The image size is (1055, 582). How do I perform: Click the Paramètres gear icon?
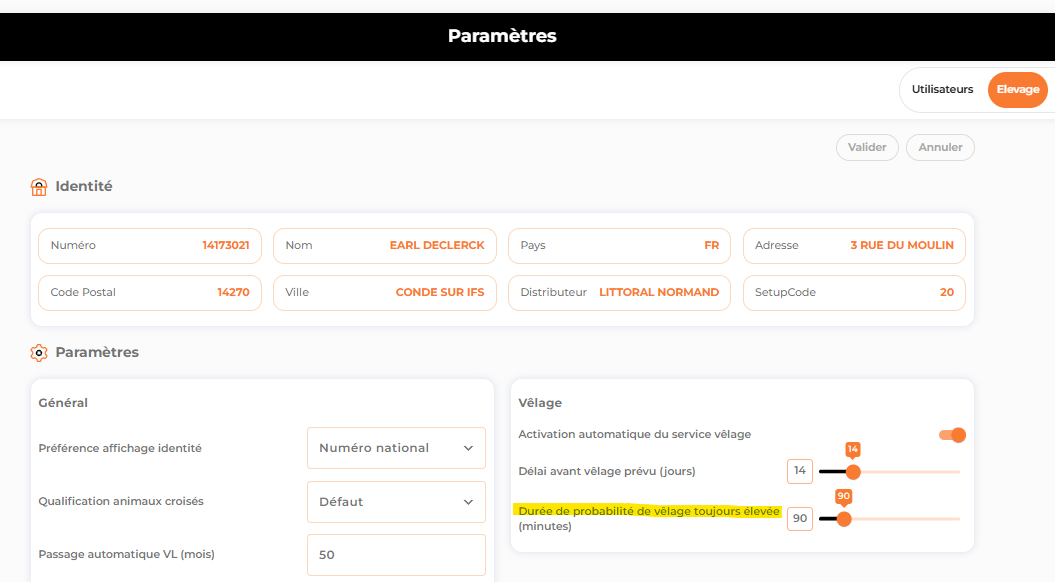(x=39, y=353)
